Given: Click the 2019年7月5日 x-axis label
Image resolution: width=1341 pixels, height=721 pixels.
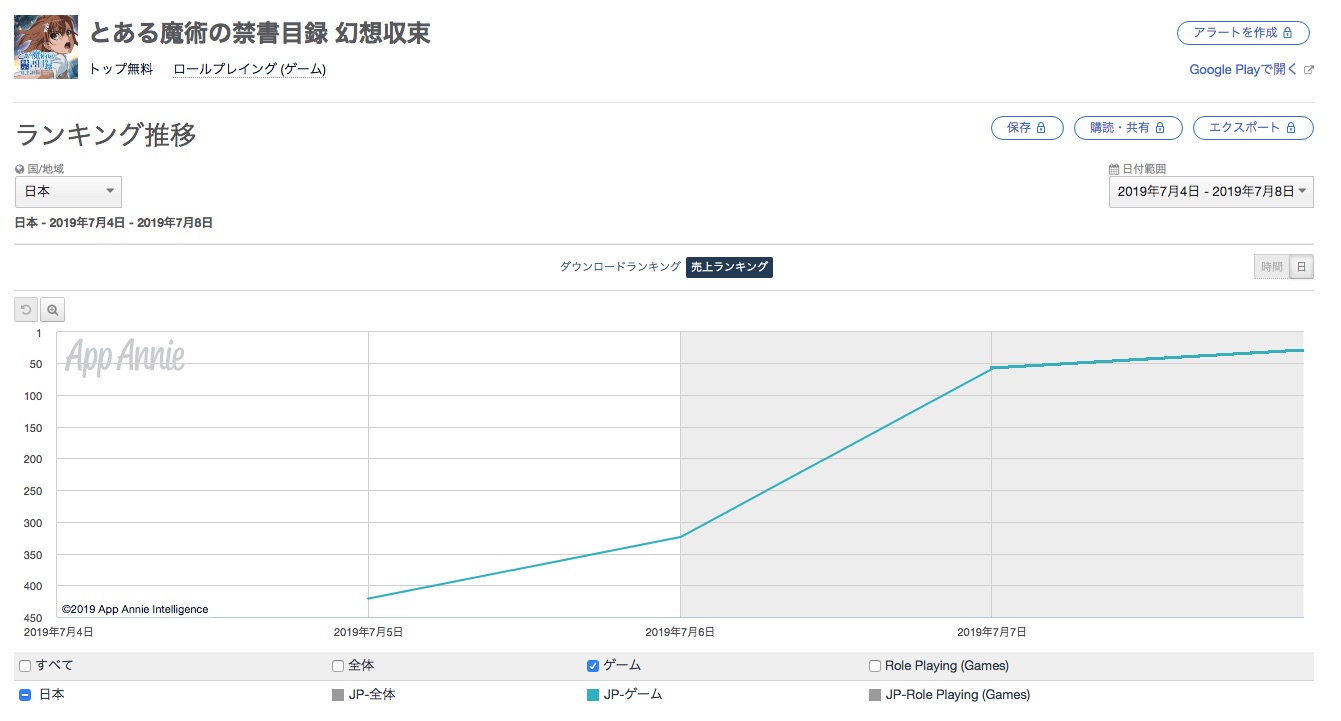Looking at the screenshot, I should pyautogui.click(x=369, y=632).
